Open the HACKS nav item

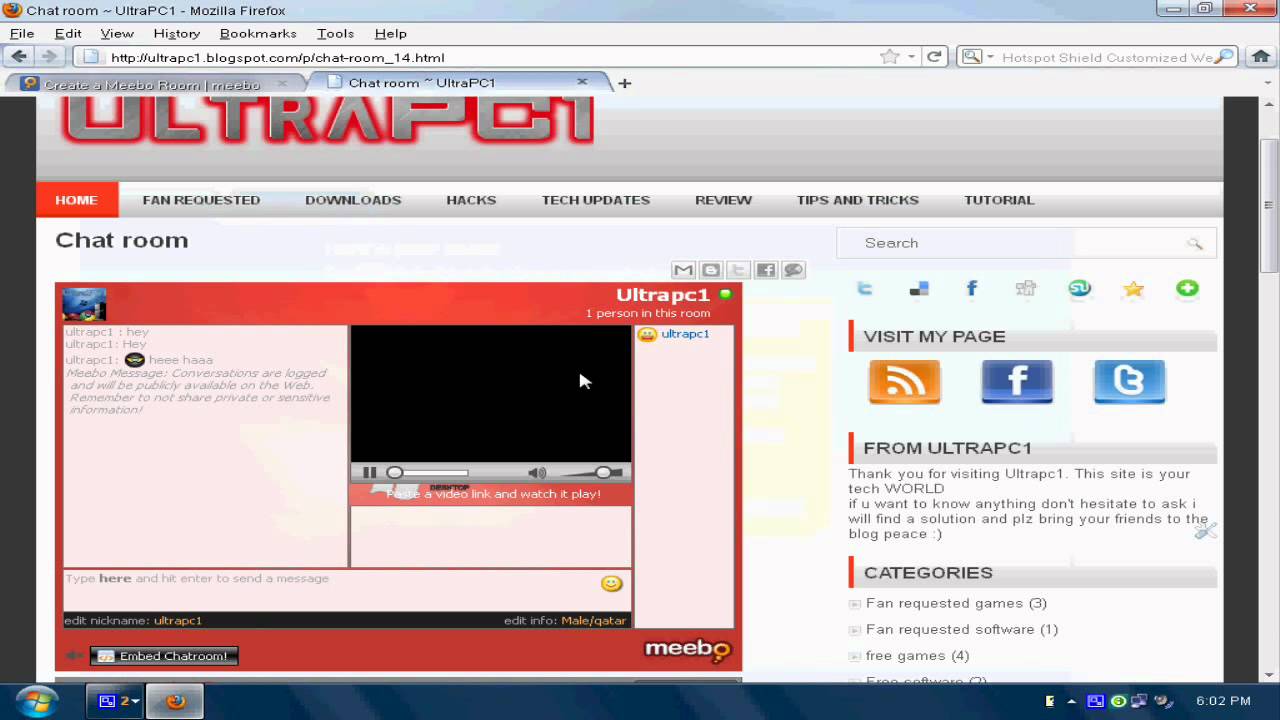(x=471, y=200)
